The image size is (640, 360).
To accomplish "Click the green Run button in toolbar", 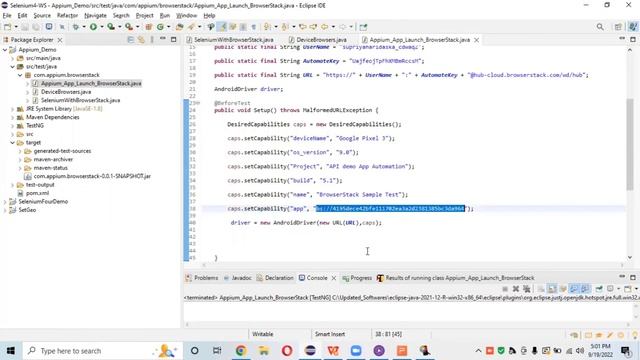I will pyautogui.click(x=93, y=27).
